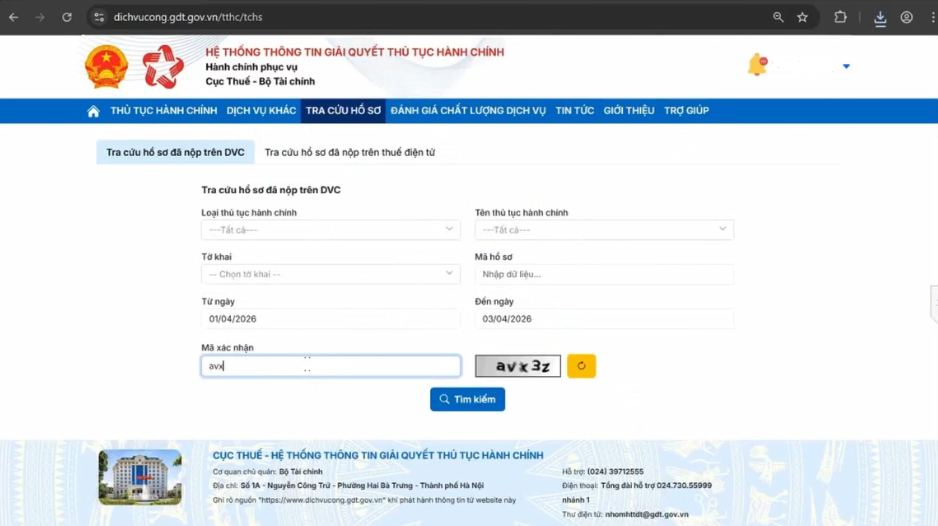Click the Đến ngày date field
The height and width of the screenshot is (526, 938).
[604, 319]
